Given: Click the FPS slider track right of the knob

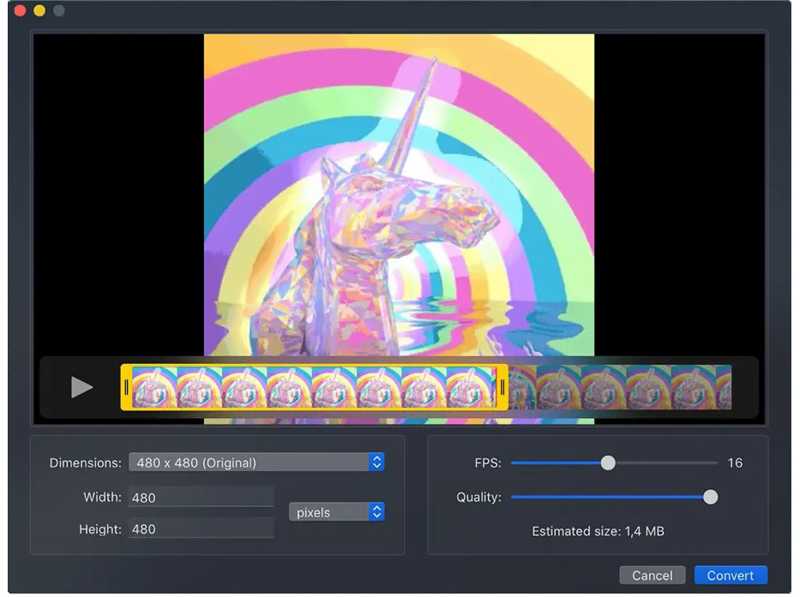Looking at the screenshot, I should tap(665, 463).
